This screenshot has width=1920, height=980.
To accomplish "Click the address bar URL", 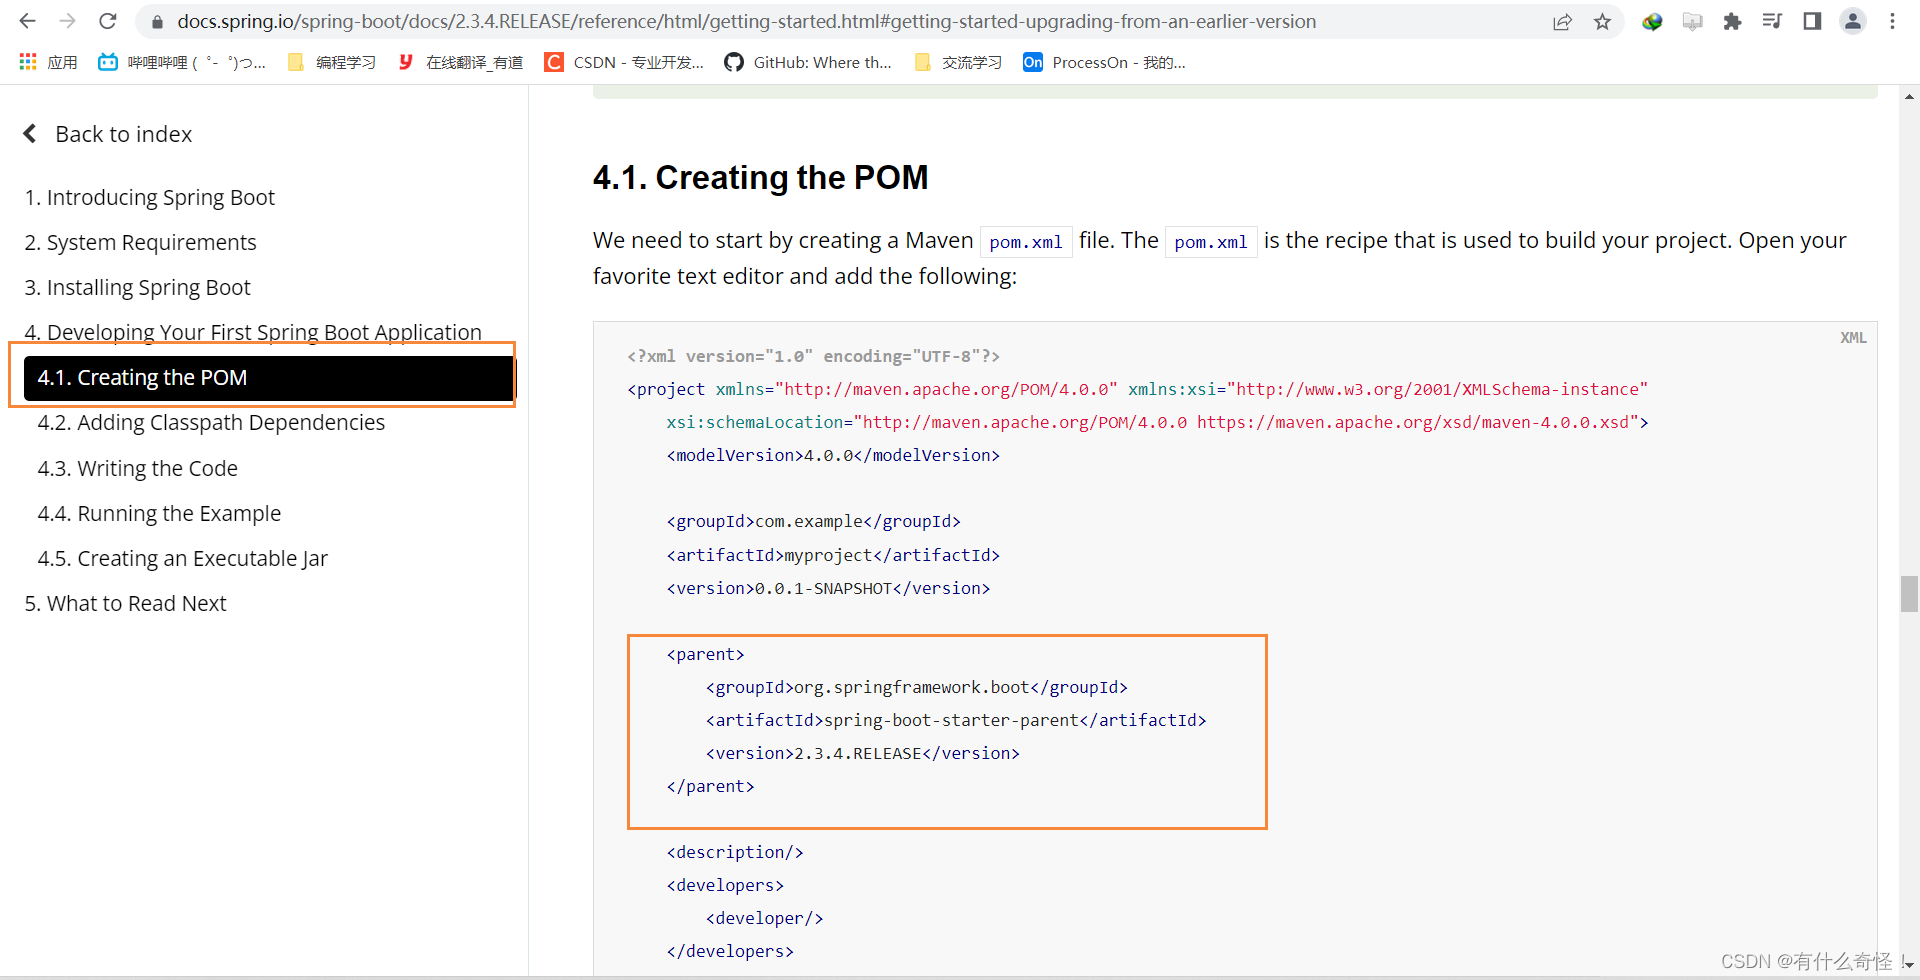I will 746,21.
